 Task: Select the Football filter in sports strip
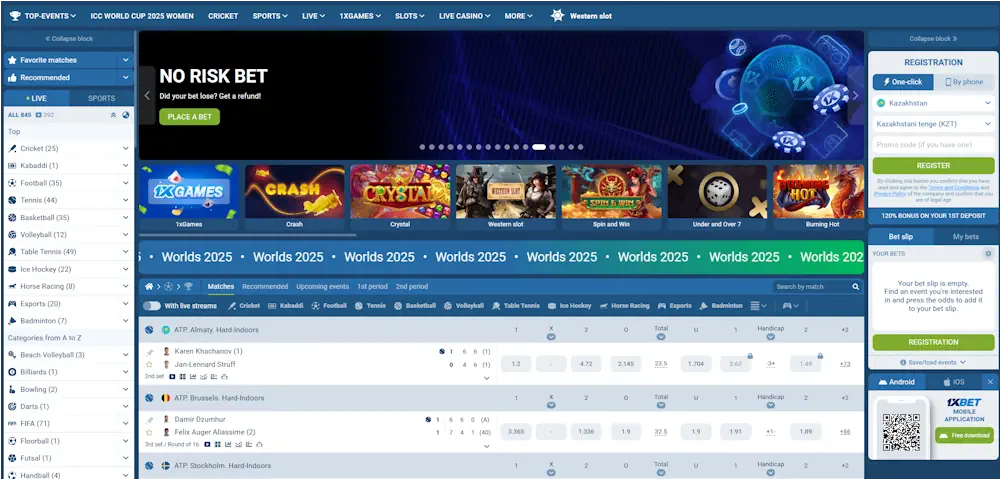point(329,306)
